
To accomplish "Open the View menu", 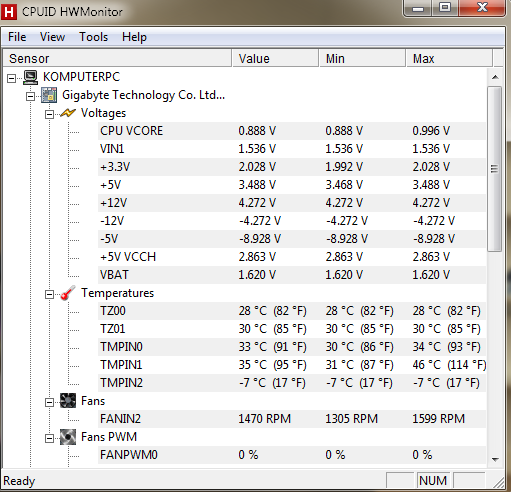I will point(52,37).
